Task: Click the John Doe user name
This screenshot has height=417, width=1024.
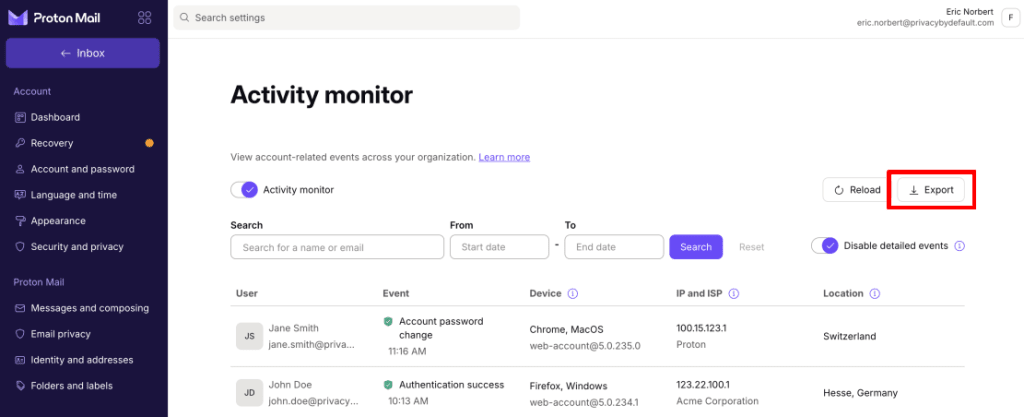Action: (x=290, y=385)
